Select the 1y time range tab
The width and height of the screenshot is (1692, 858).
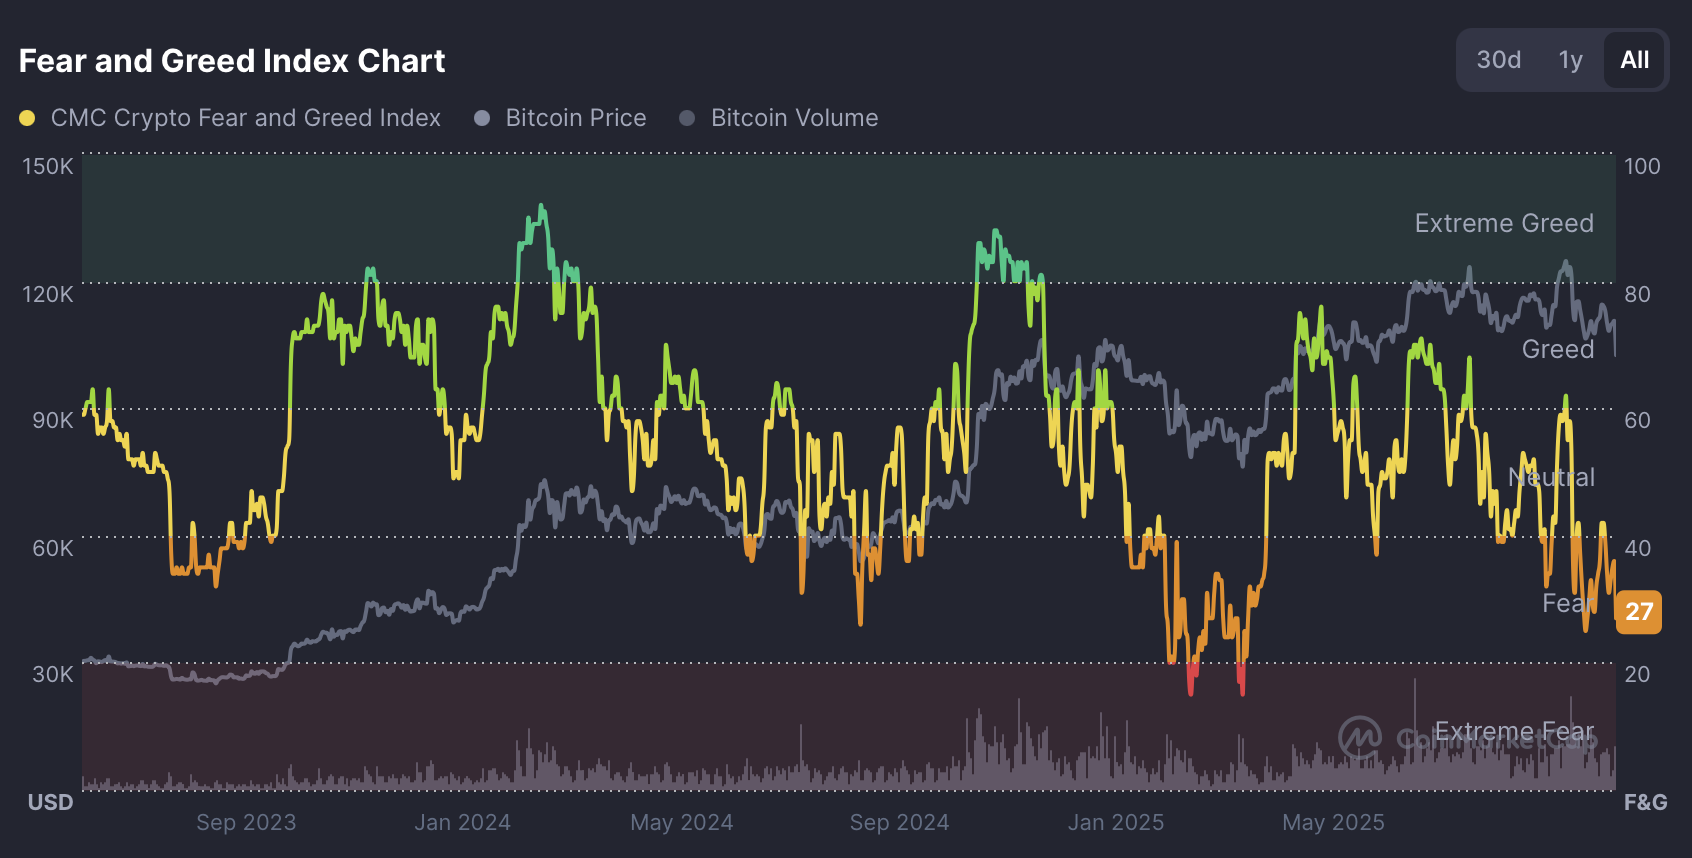click(x=1570, y=60)
